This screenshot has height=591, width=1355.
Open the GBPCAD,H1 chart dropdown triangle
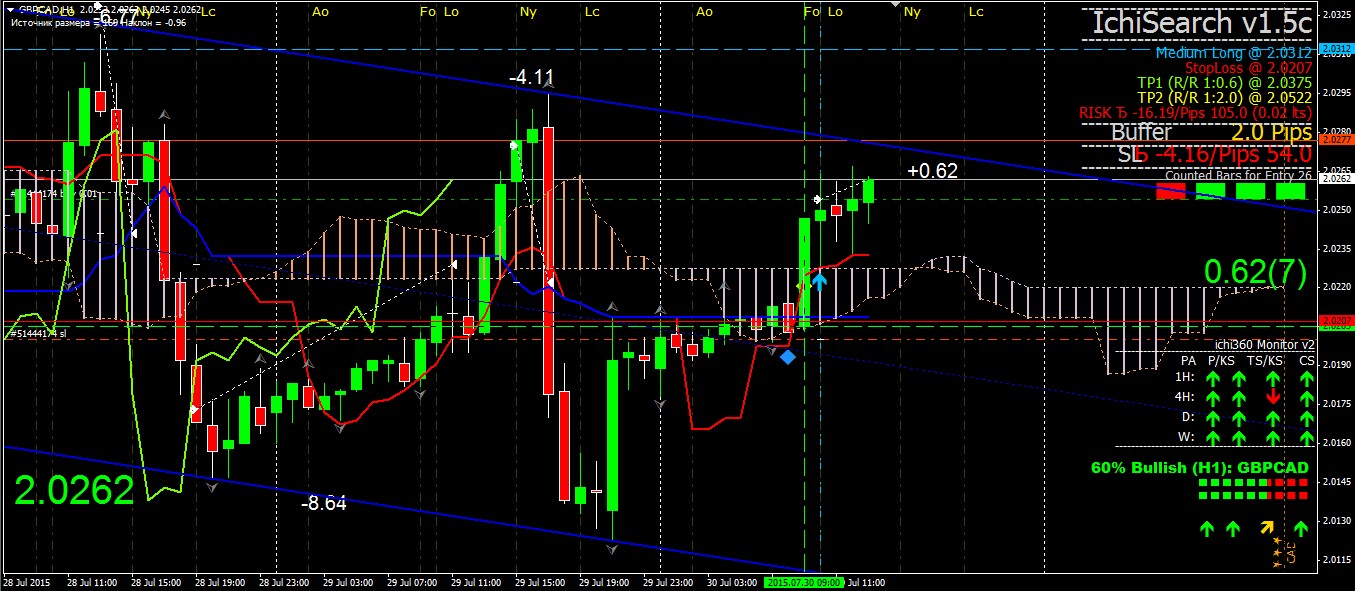[x=10, y=8]
